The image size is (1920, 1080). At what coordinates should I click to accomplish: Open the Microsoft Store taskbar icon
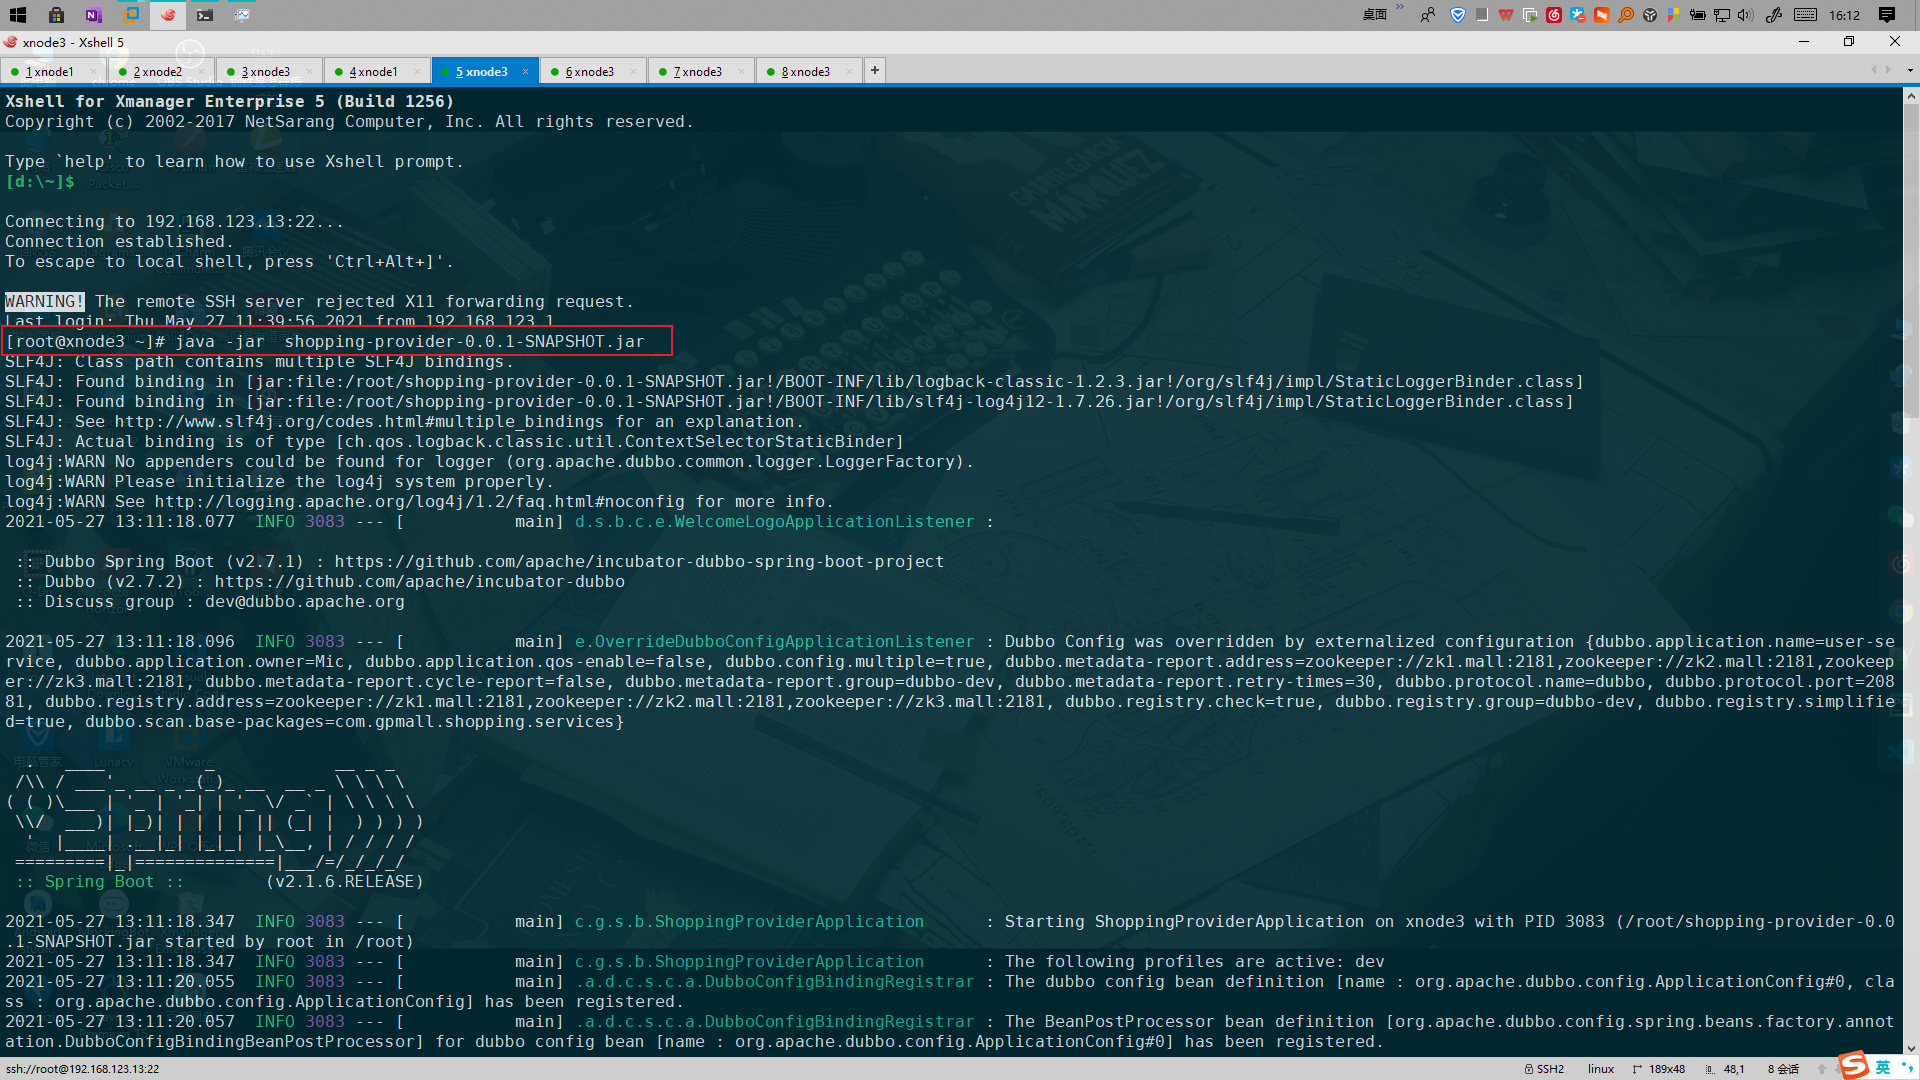(x=56, y=15)
